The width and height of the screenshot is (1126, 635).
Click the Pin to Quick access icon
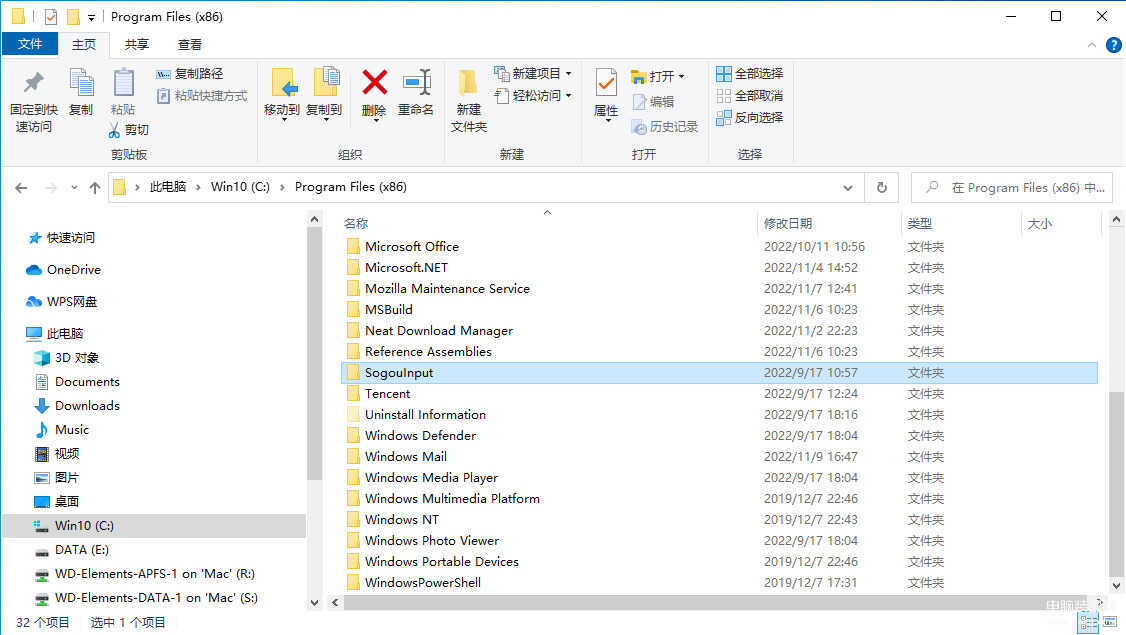(x=33, y=83)
